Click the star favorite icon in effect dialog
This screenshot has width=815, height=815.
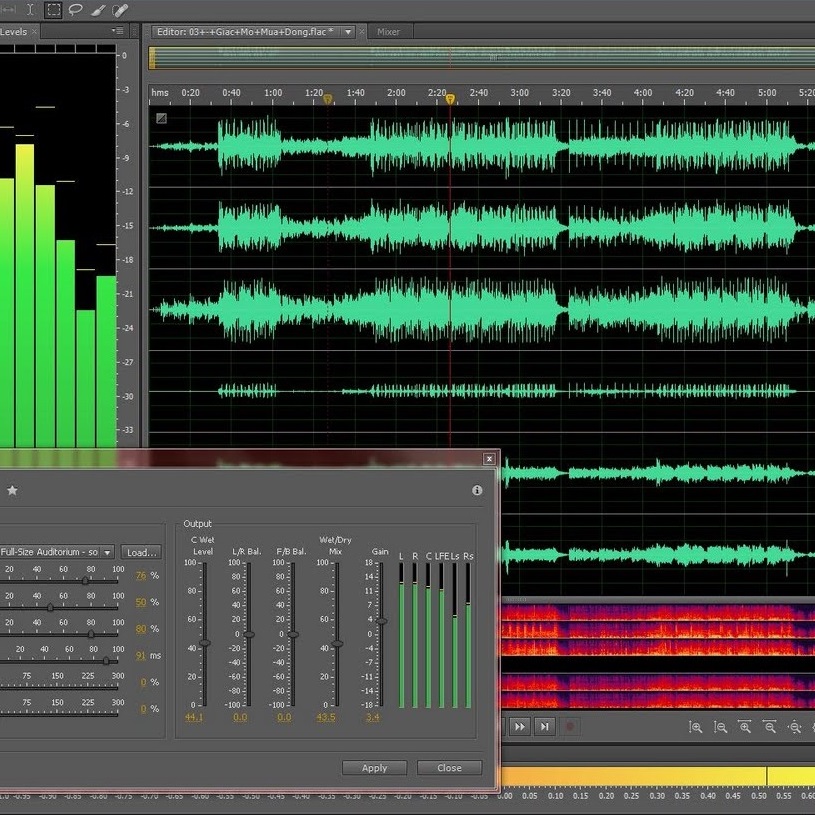[x=12, y=490]
